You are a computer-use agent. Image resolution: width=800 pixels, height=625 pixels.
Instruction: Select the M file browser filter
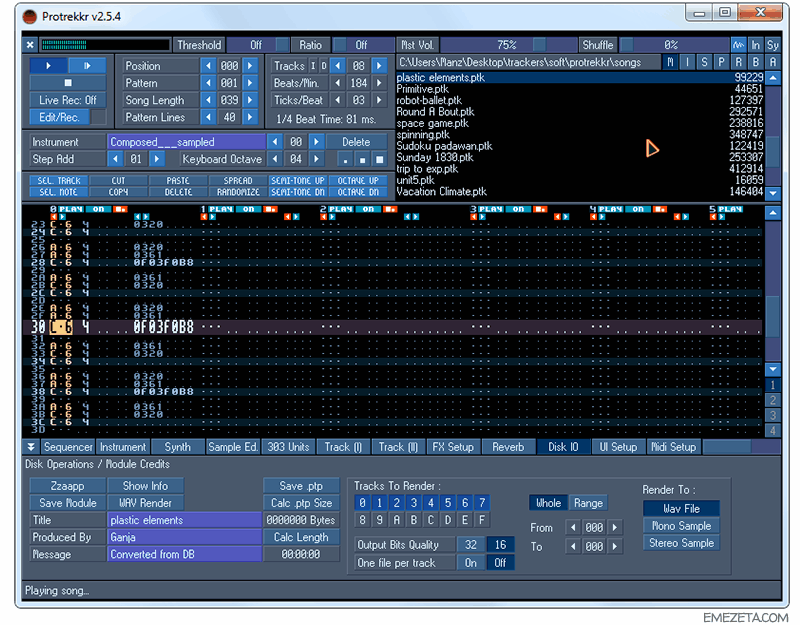tap(670, 62)
